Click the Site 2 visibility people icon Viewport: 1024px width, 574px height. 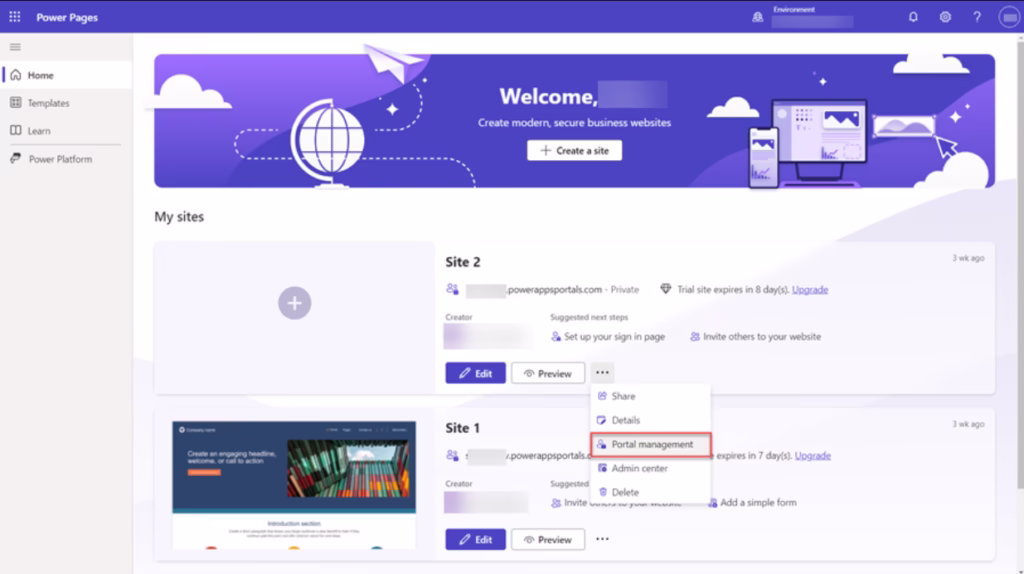point(453,289)
